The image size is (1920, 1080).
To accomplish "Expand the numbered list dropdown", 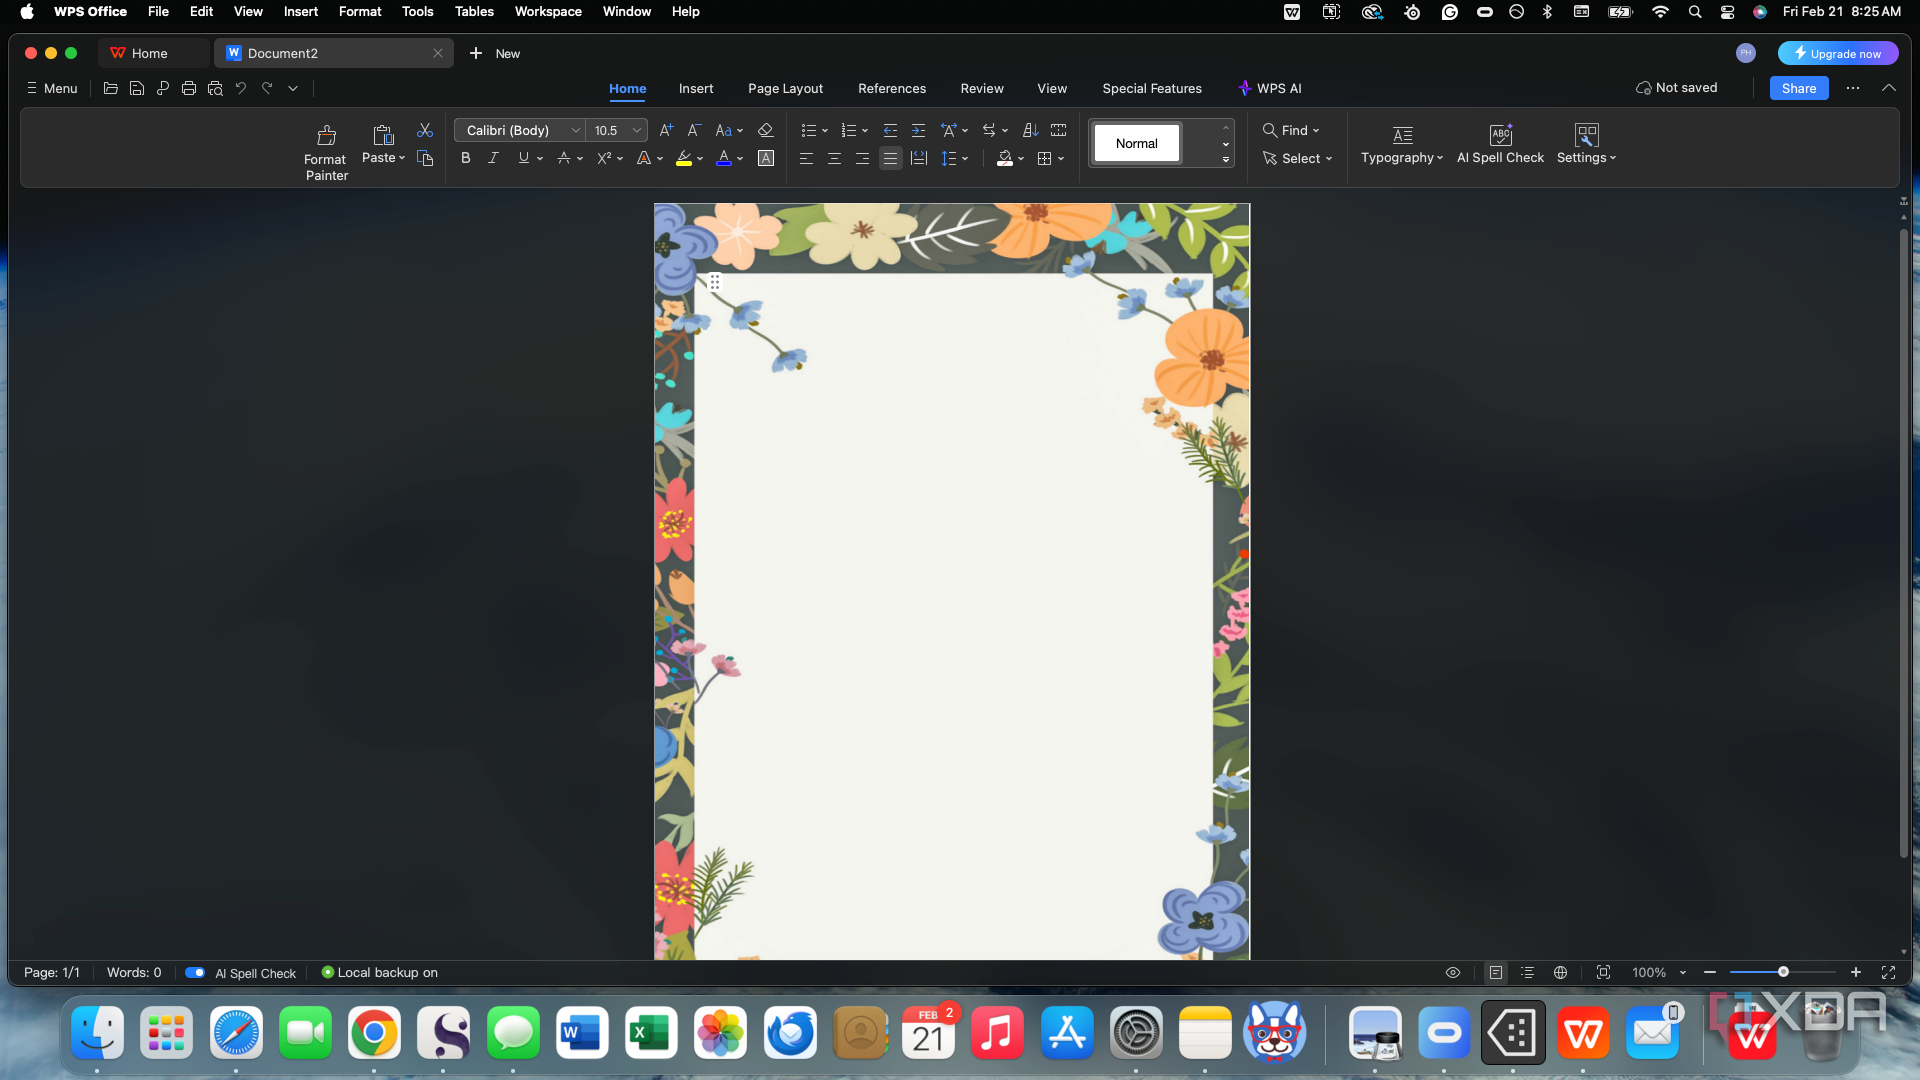I will click(x=865, y=130).
